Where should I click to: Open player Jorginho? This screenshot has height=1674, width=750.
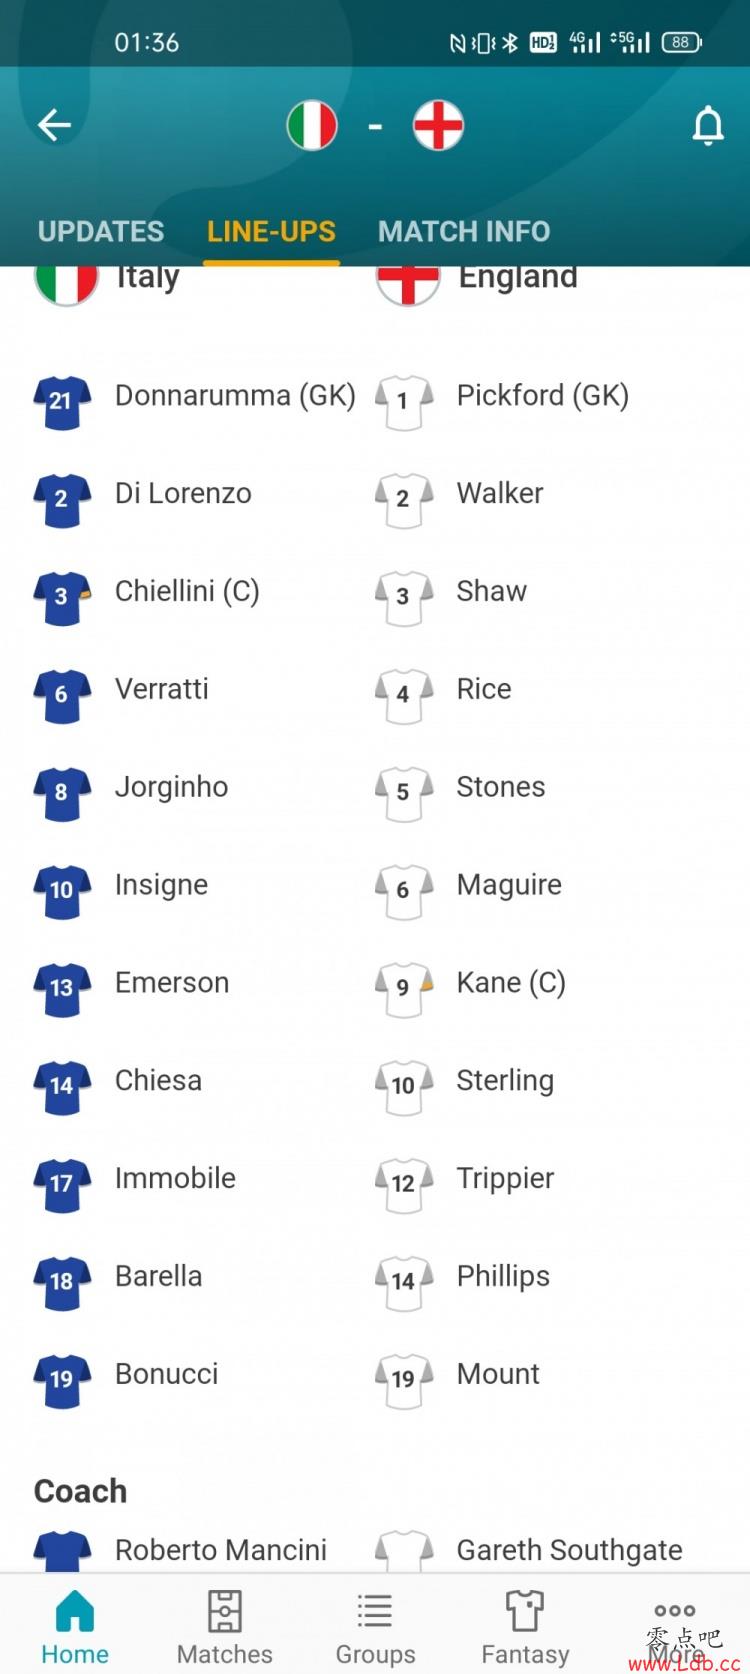tap(171, 787)
